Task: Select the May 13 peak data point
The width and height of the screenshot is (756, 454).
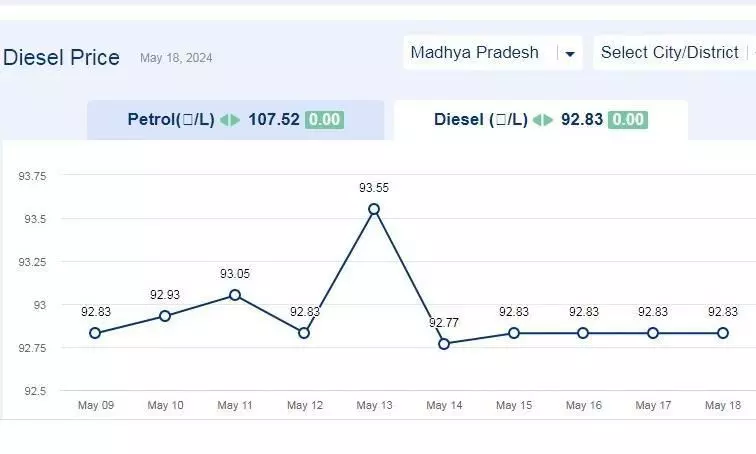Action: pyautogui.click(x=374, y=209)
